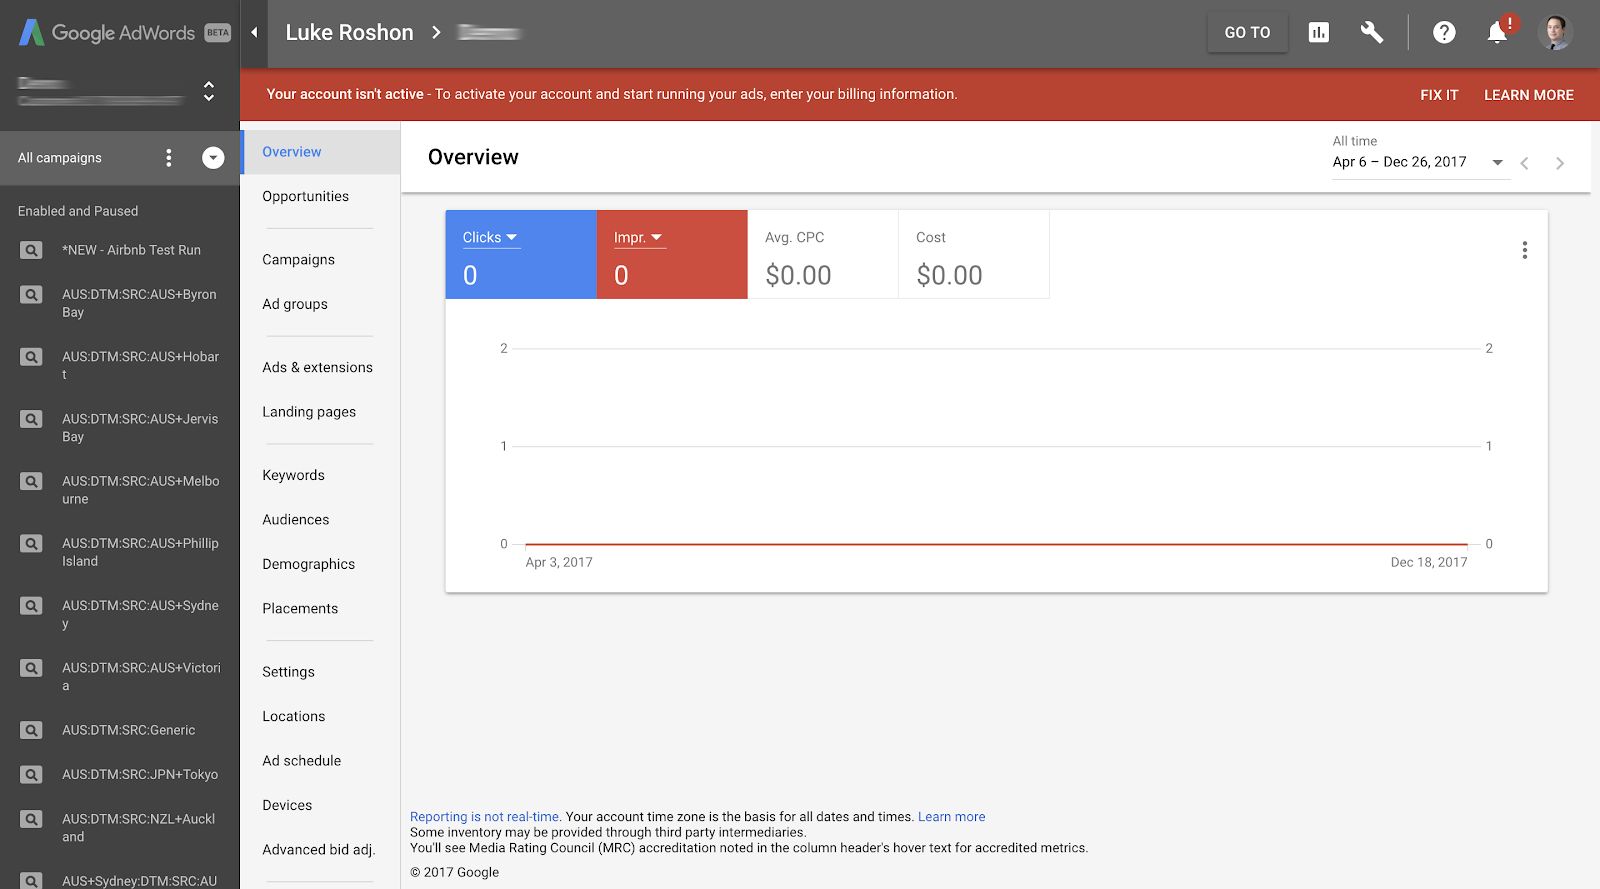Collapse the sidebar with the arrow icon

pos(254,33)
